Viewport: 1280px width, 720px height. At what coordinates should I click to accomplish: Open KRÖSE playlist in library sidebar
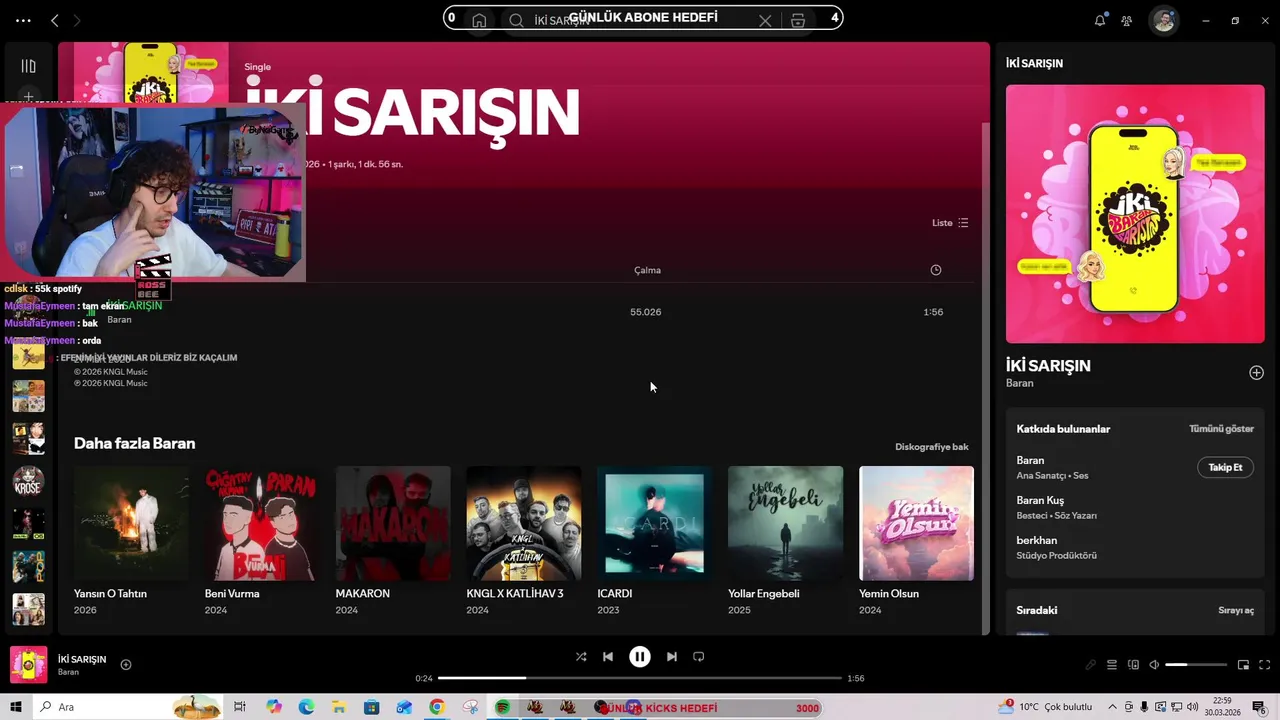point(28,481)
